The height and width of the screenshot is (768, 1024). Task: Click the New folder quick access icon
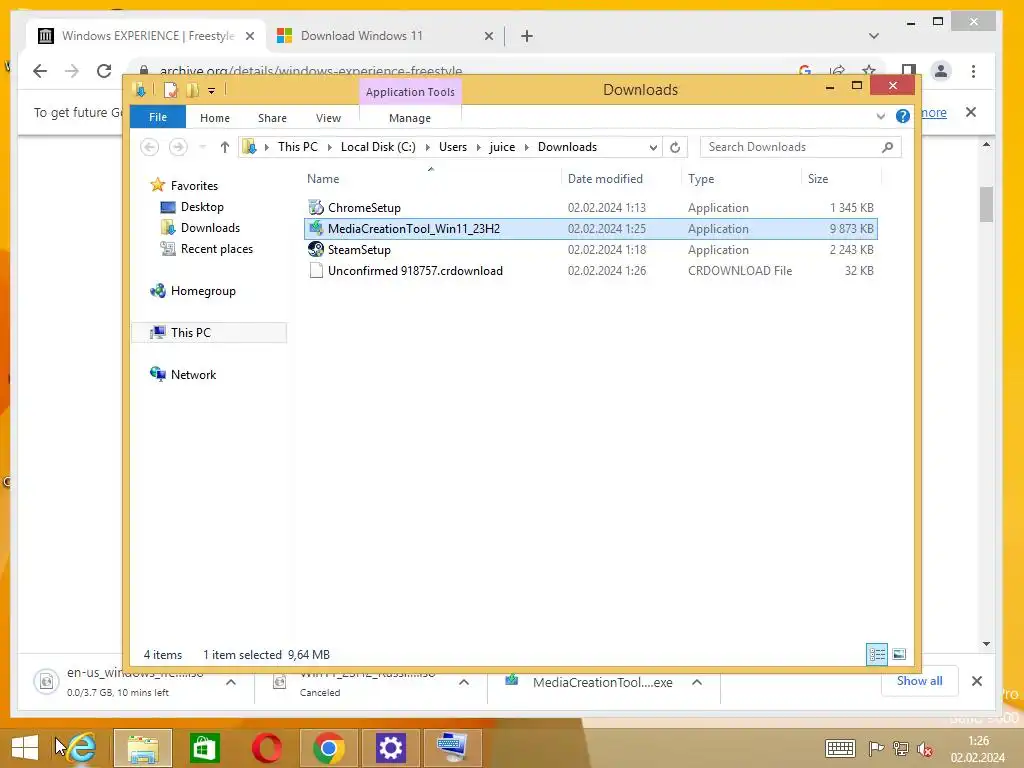[x=192, y=90]
